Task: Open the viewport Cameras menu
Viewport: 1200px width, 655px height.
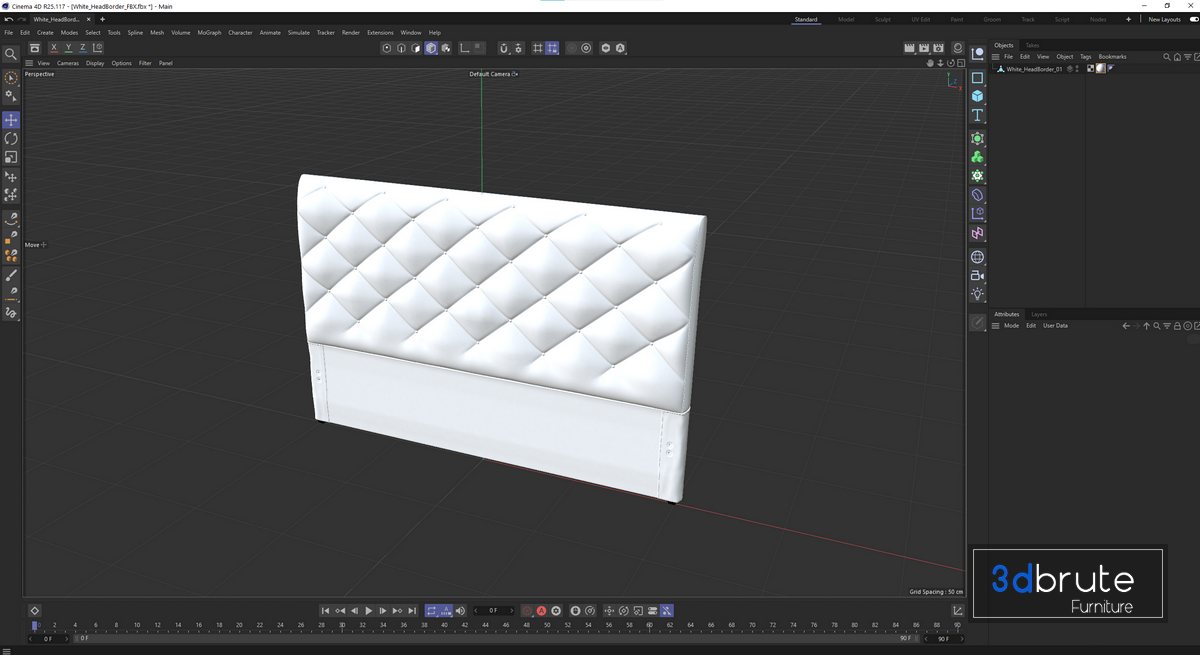Action: point(68,63)
